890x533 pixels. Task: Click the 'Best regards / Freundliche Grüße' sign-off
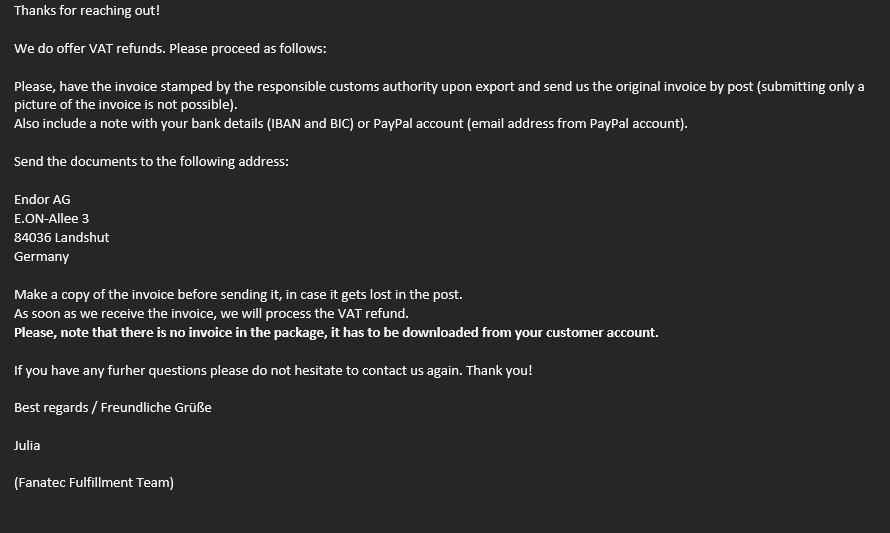pos(112,408)
